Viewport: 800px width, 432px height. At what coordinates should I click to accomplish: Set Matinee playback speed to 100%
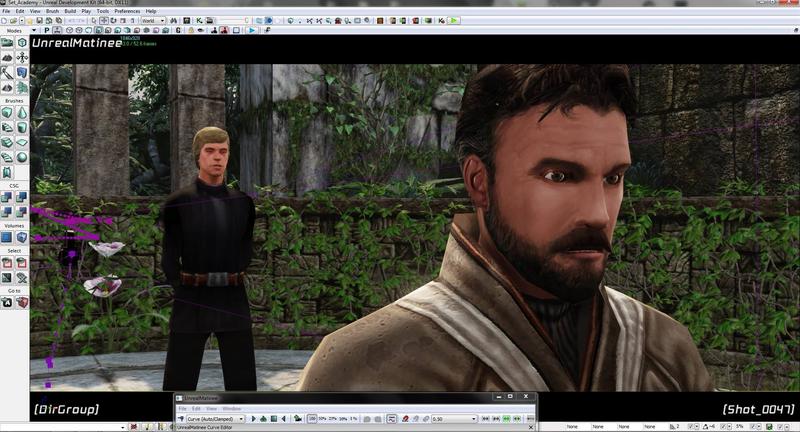click(312, 419)
